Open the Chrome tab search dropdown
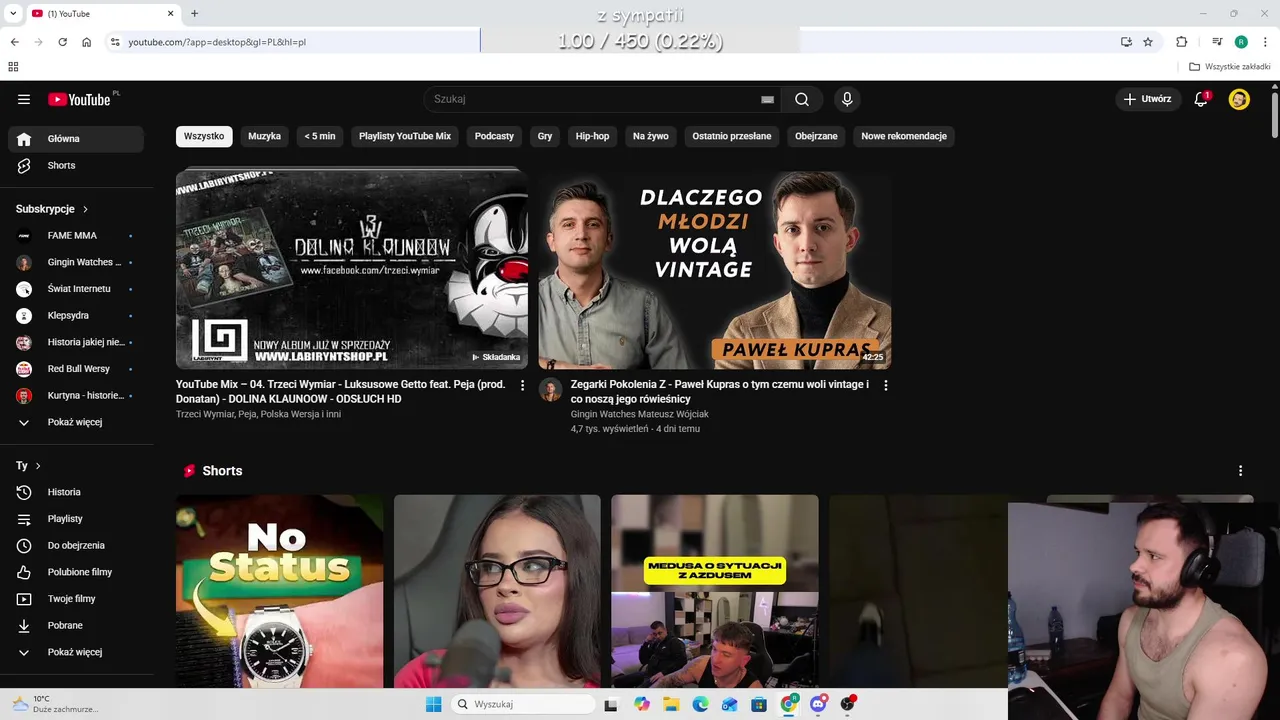This screenshot has height=720, width=1280. click(x=13, y=13)
